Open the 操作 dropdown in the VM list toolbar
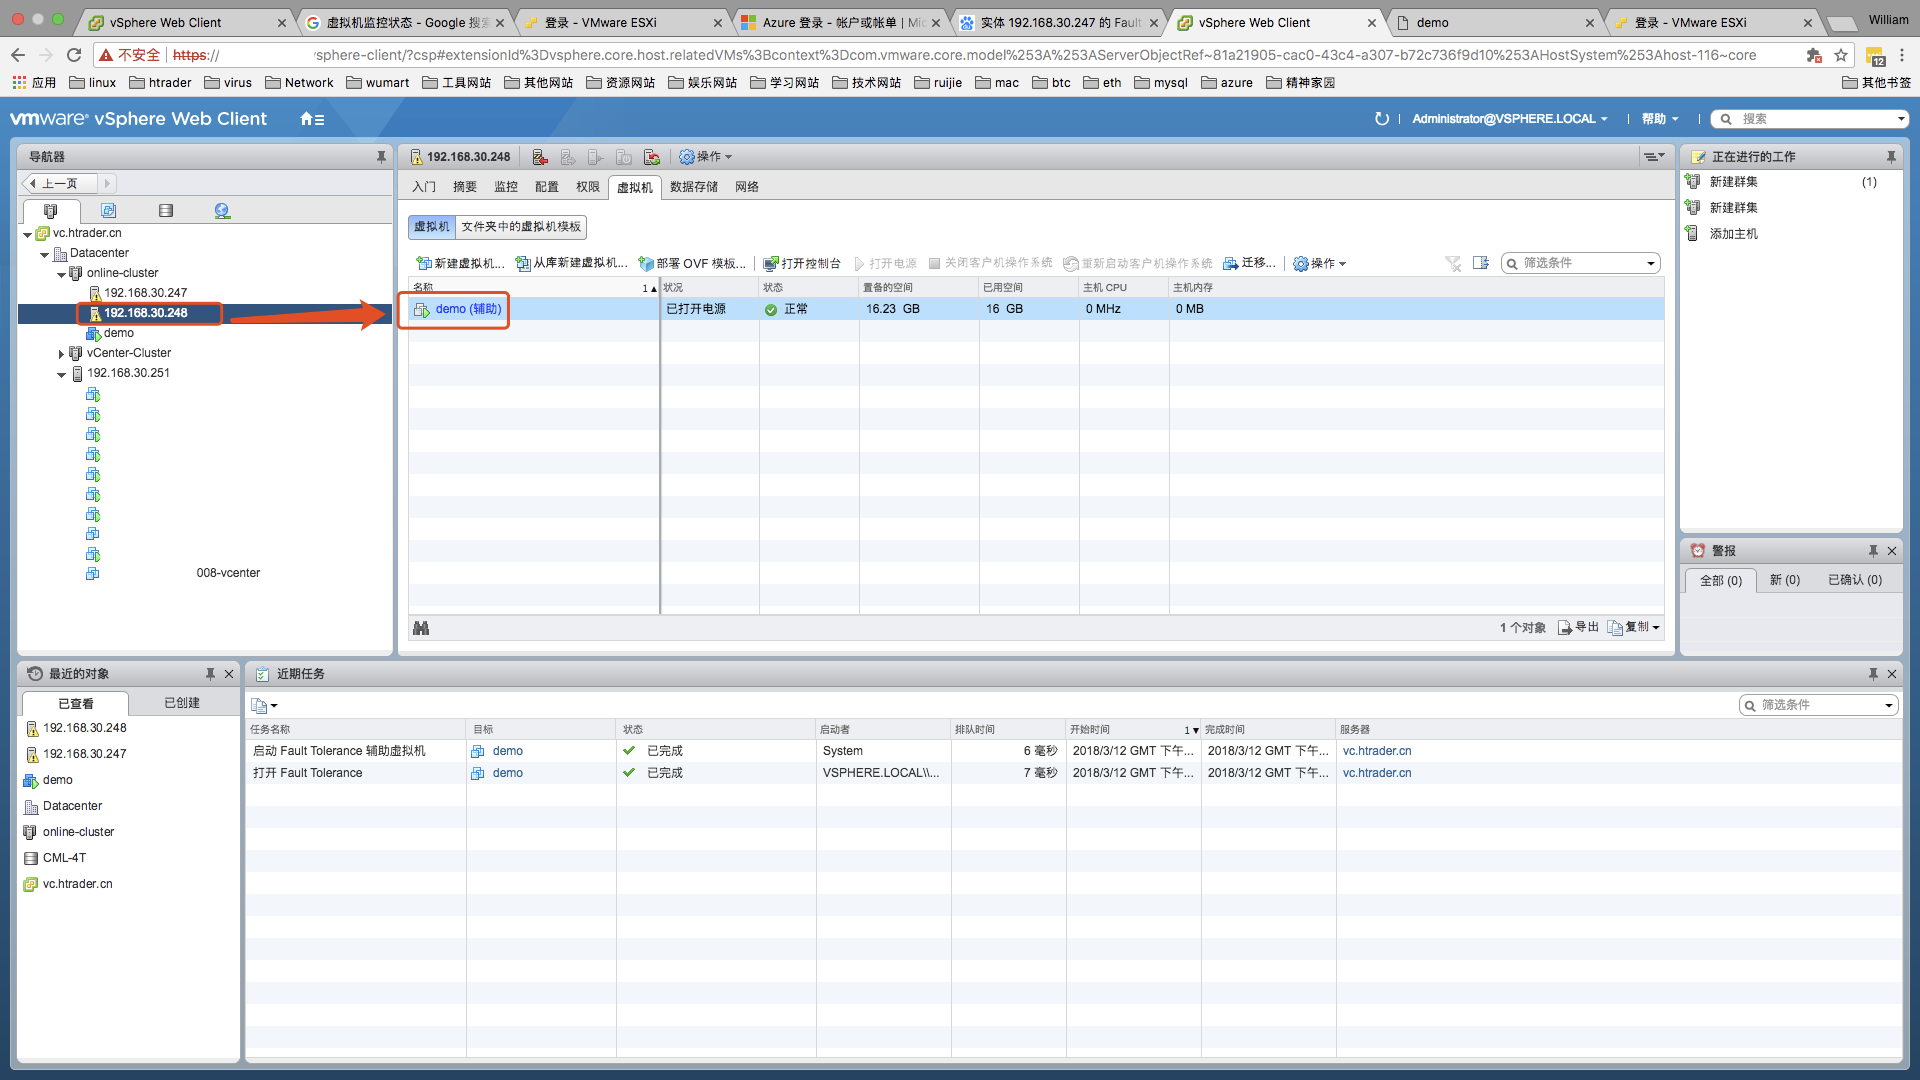 click(x=1319, y=264)
